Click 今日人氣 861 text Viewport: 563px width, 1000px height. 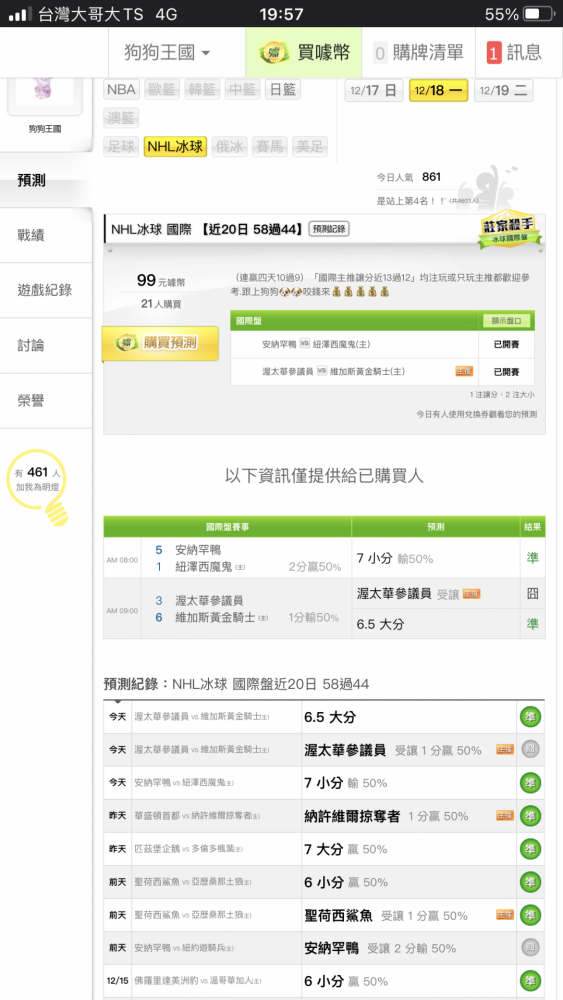[x=409, y=177]
